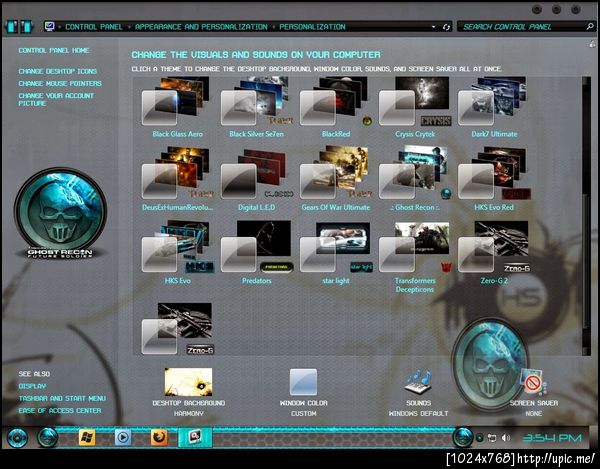Select the Predators theme
Viewport: 600px width, 469px height.
[256, 252]
